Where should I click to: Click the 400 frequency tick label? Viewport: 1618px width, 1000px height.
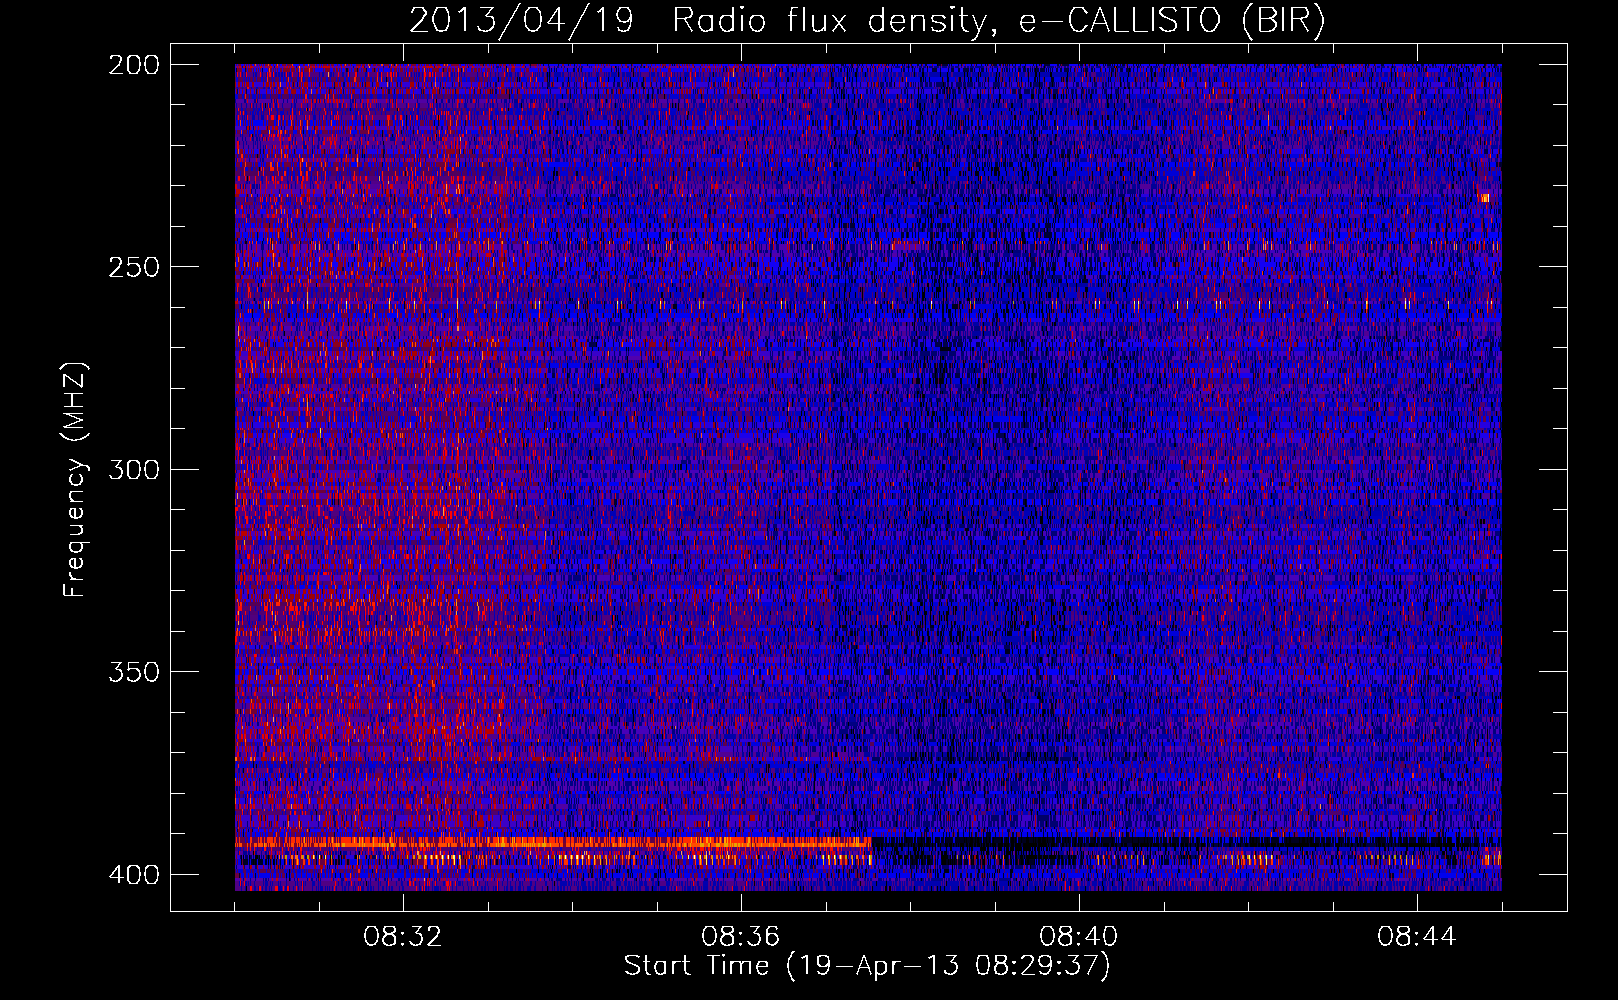tap(133, 875)
